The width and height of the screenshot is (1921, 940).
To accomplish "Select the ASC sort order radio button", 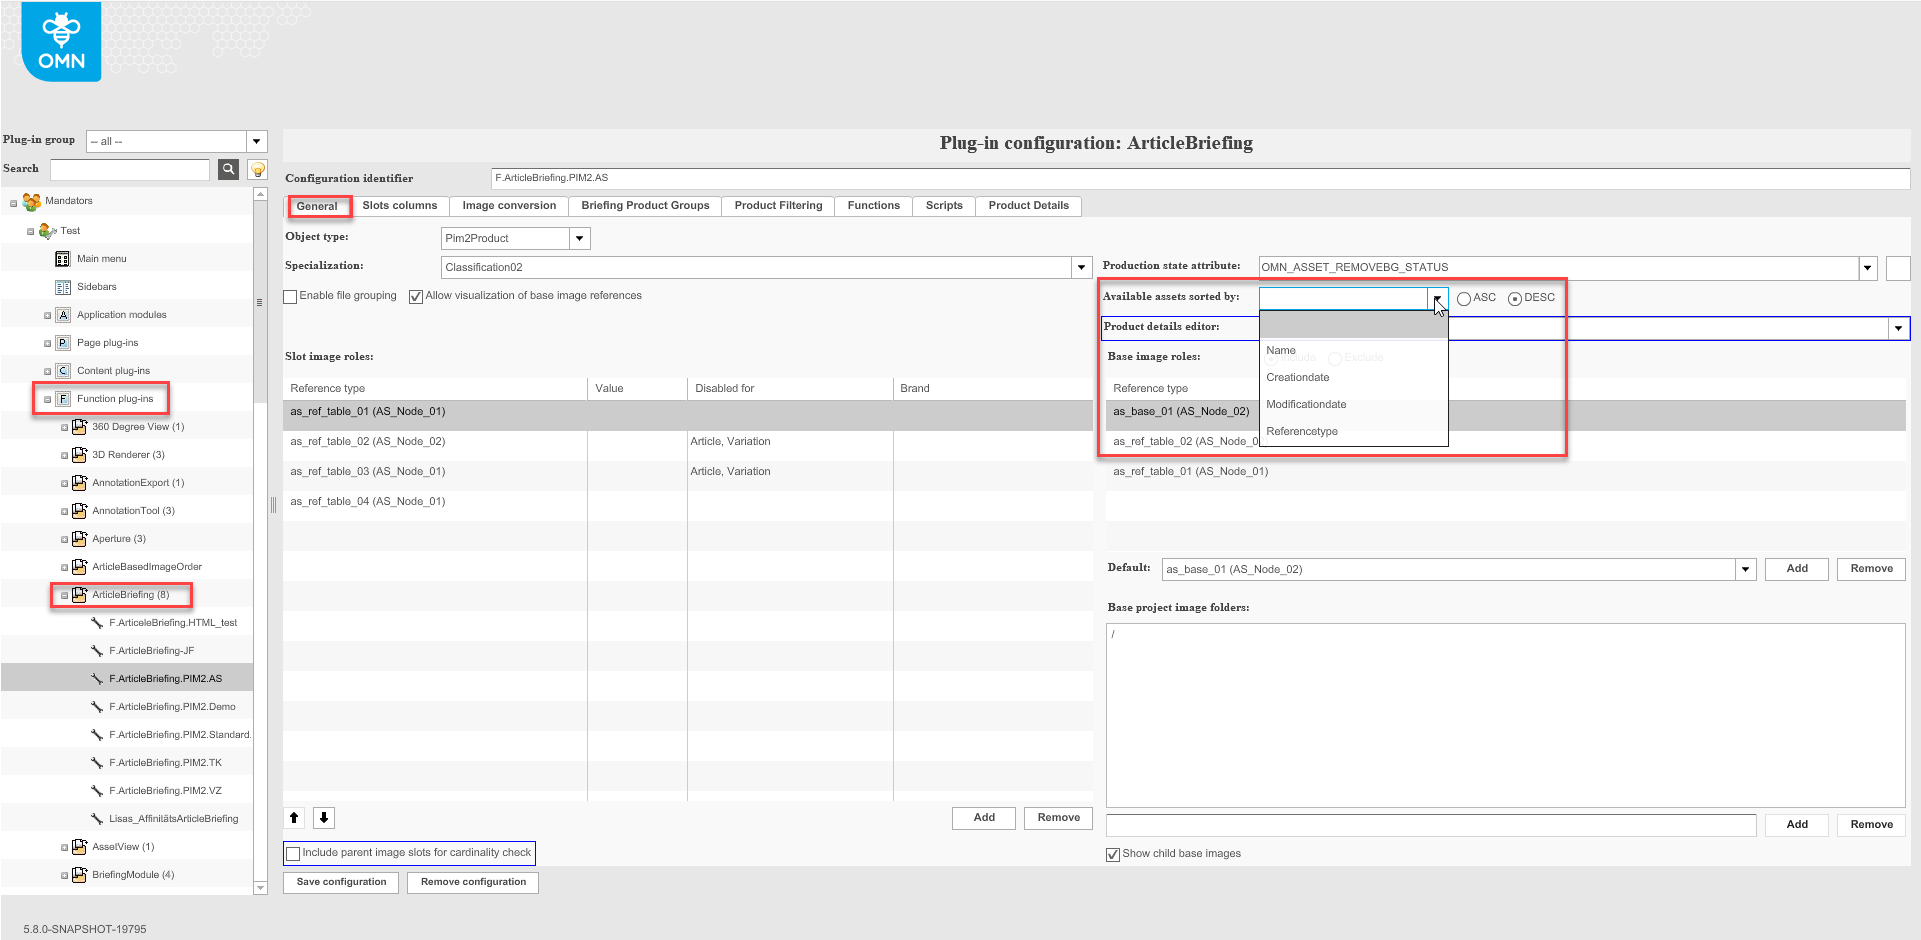I will (x=1463, y=298).
